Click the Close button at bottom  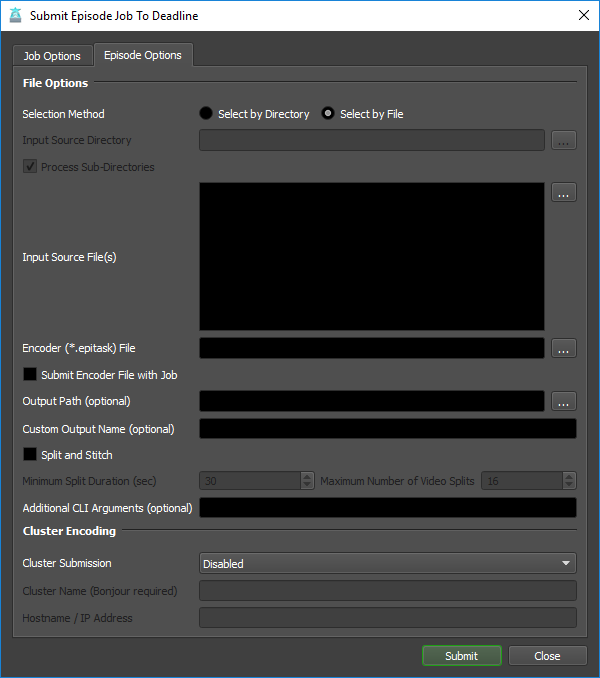pos(547,656)
